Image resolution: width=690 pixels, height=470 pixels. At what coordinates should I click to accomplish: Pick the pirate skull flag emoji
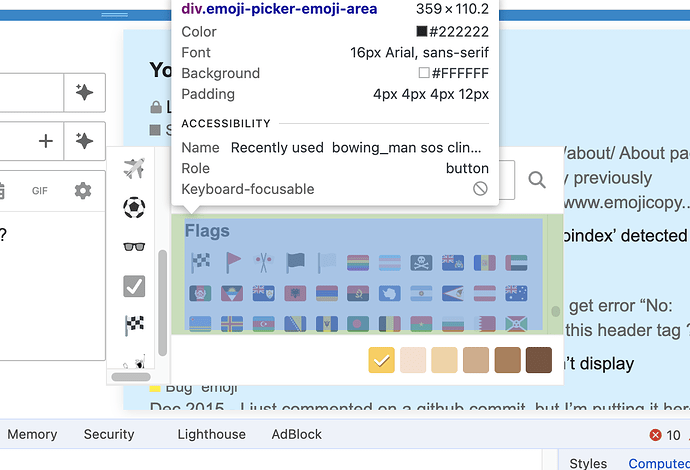421,263
